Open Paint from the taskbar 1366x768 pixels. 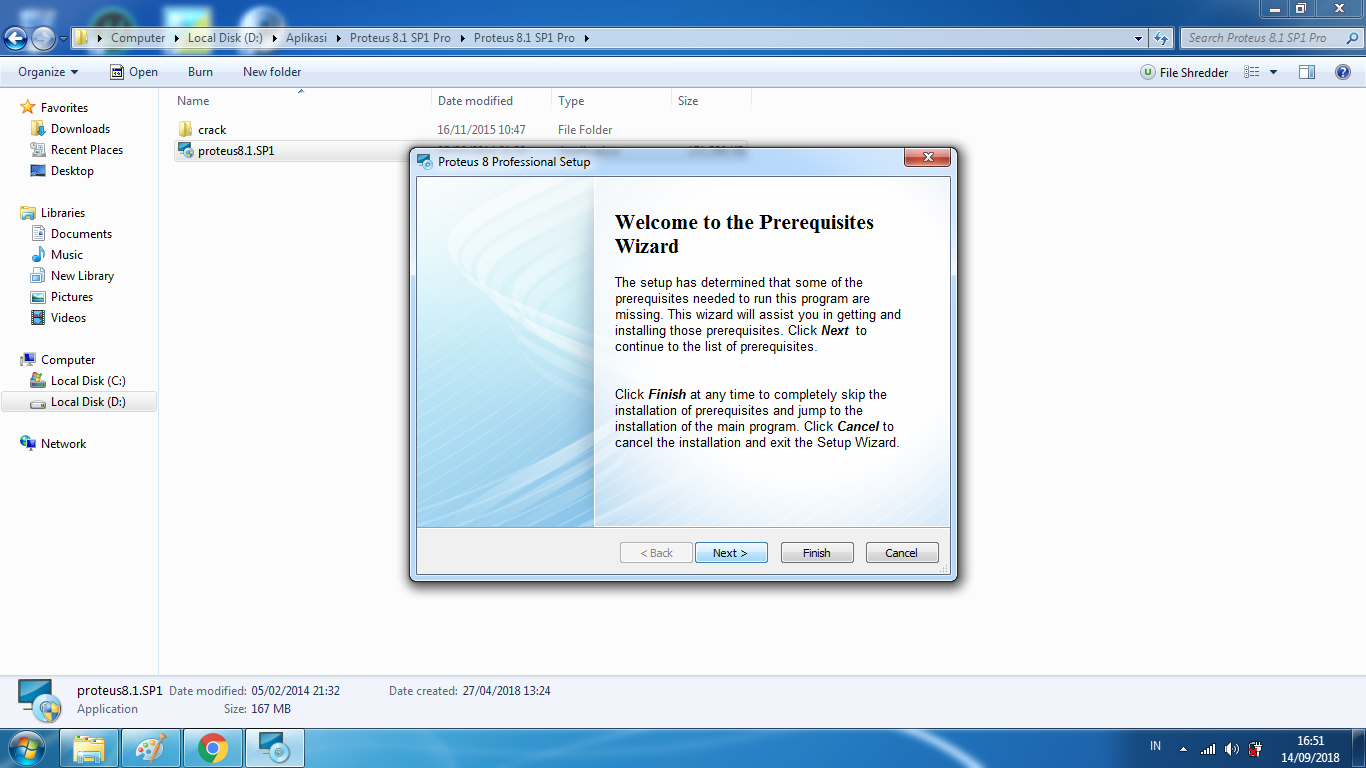[x=151, y=748]
